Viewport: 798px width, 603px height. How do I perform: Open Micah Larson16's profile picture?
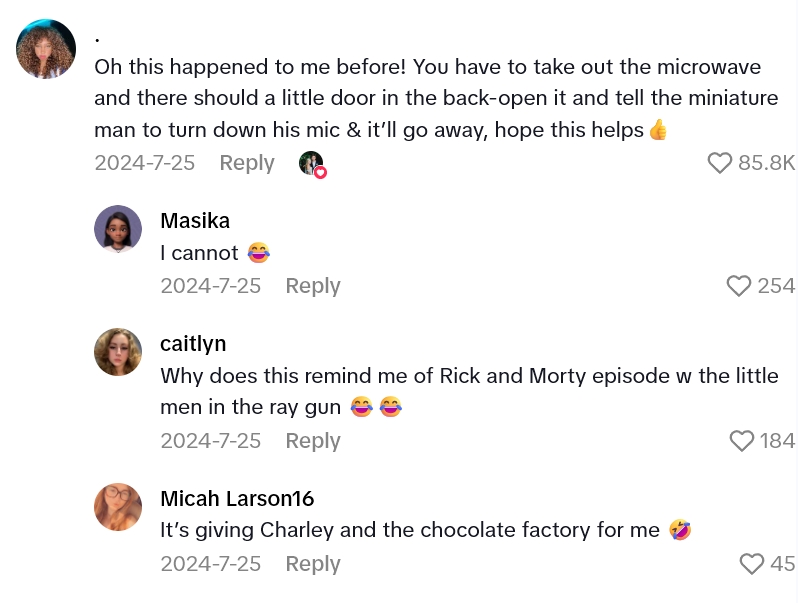pyautogui.click(x=118, y=507)
